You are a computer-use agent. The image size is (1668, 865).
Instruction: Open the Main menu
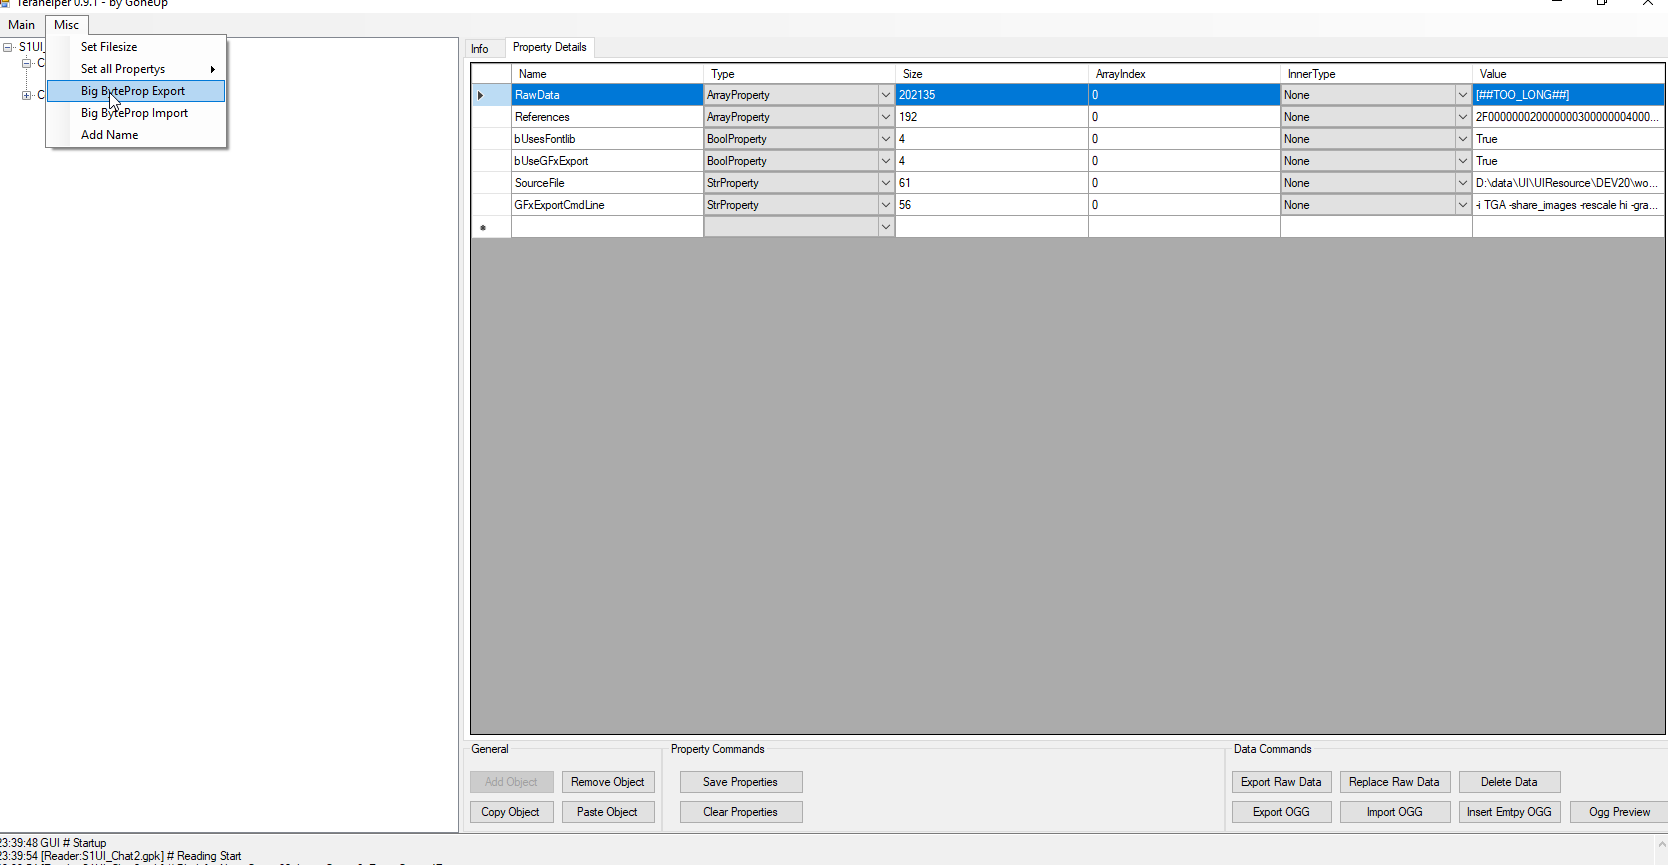click(21, 25)
